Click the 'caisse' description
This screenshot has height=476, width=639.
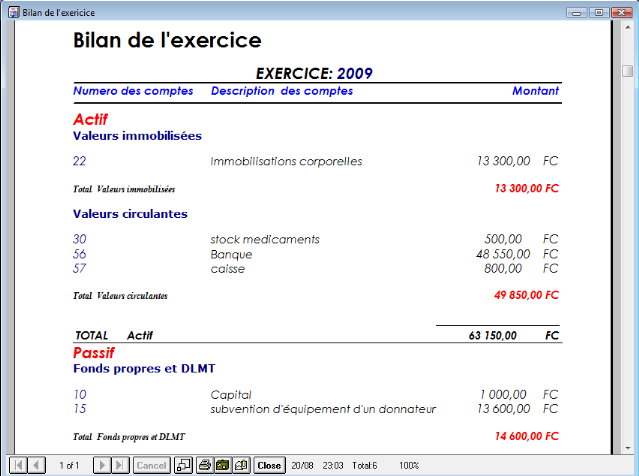coord(228,269)
